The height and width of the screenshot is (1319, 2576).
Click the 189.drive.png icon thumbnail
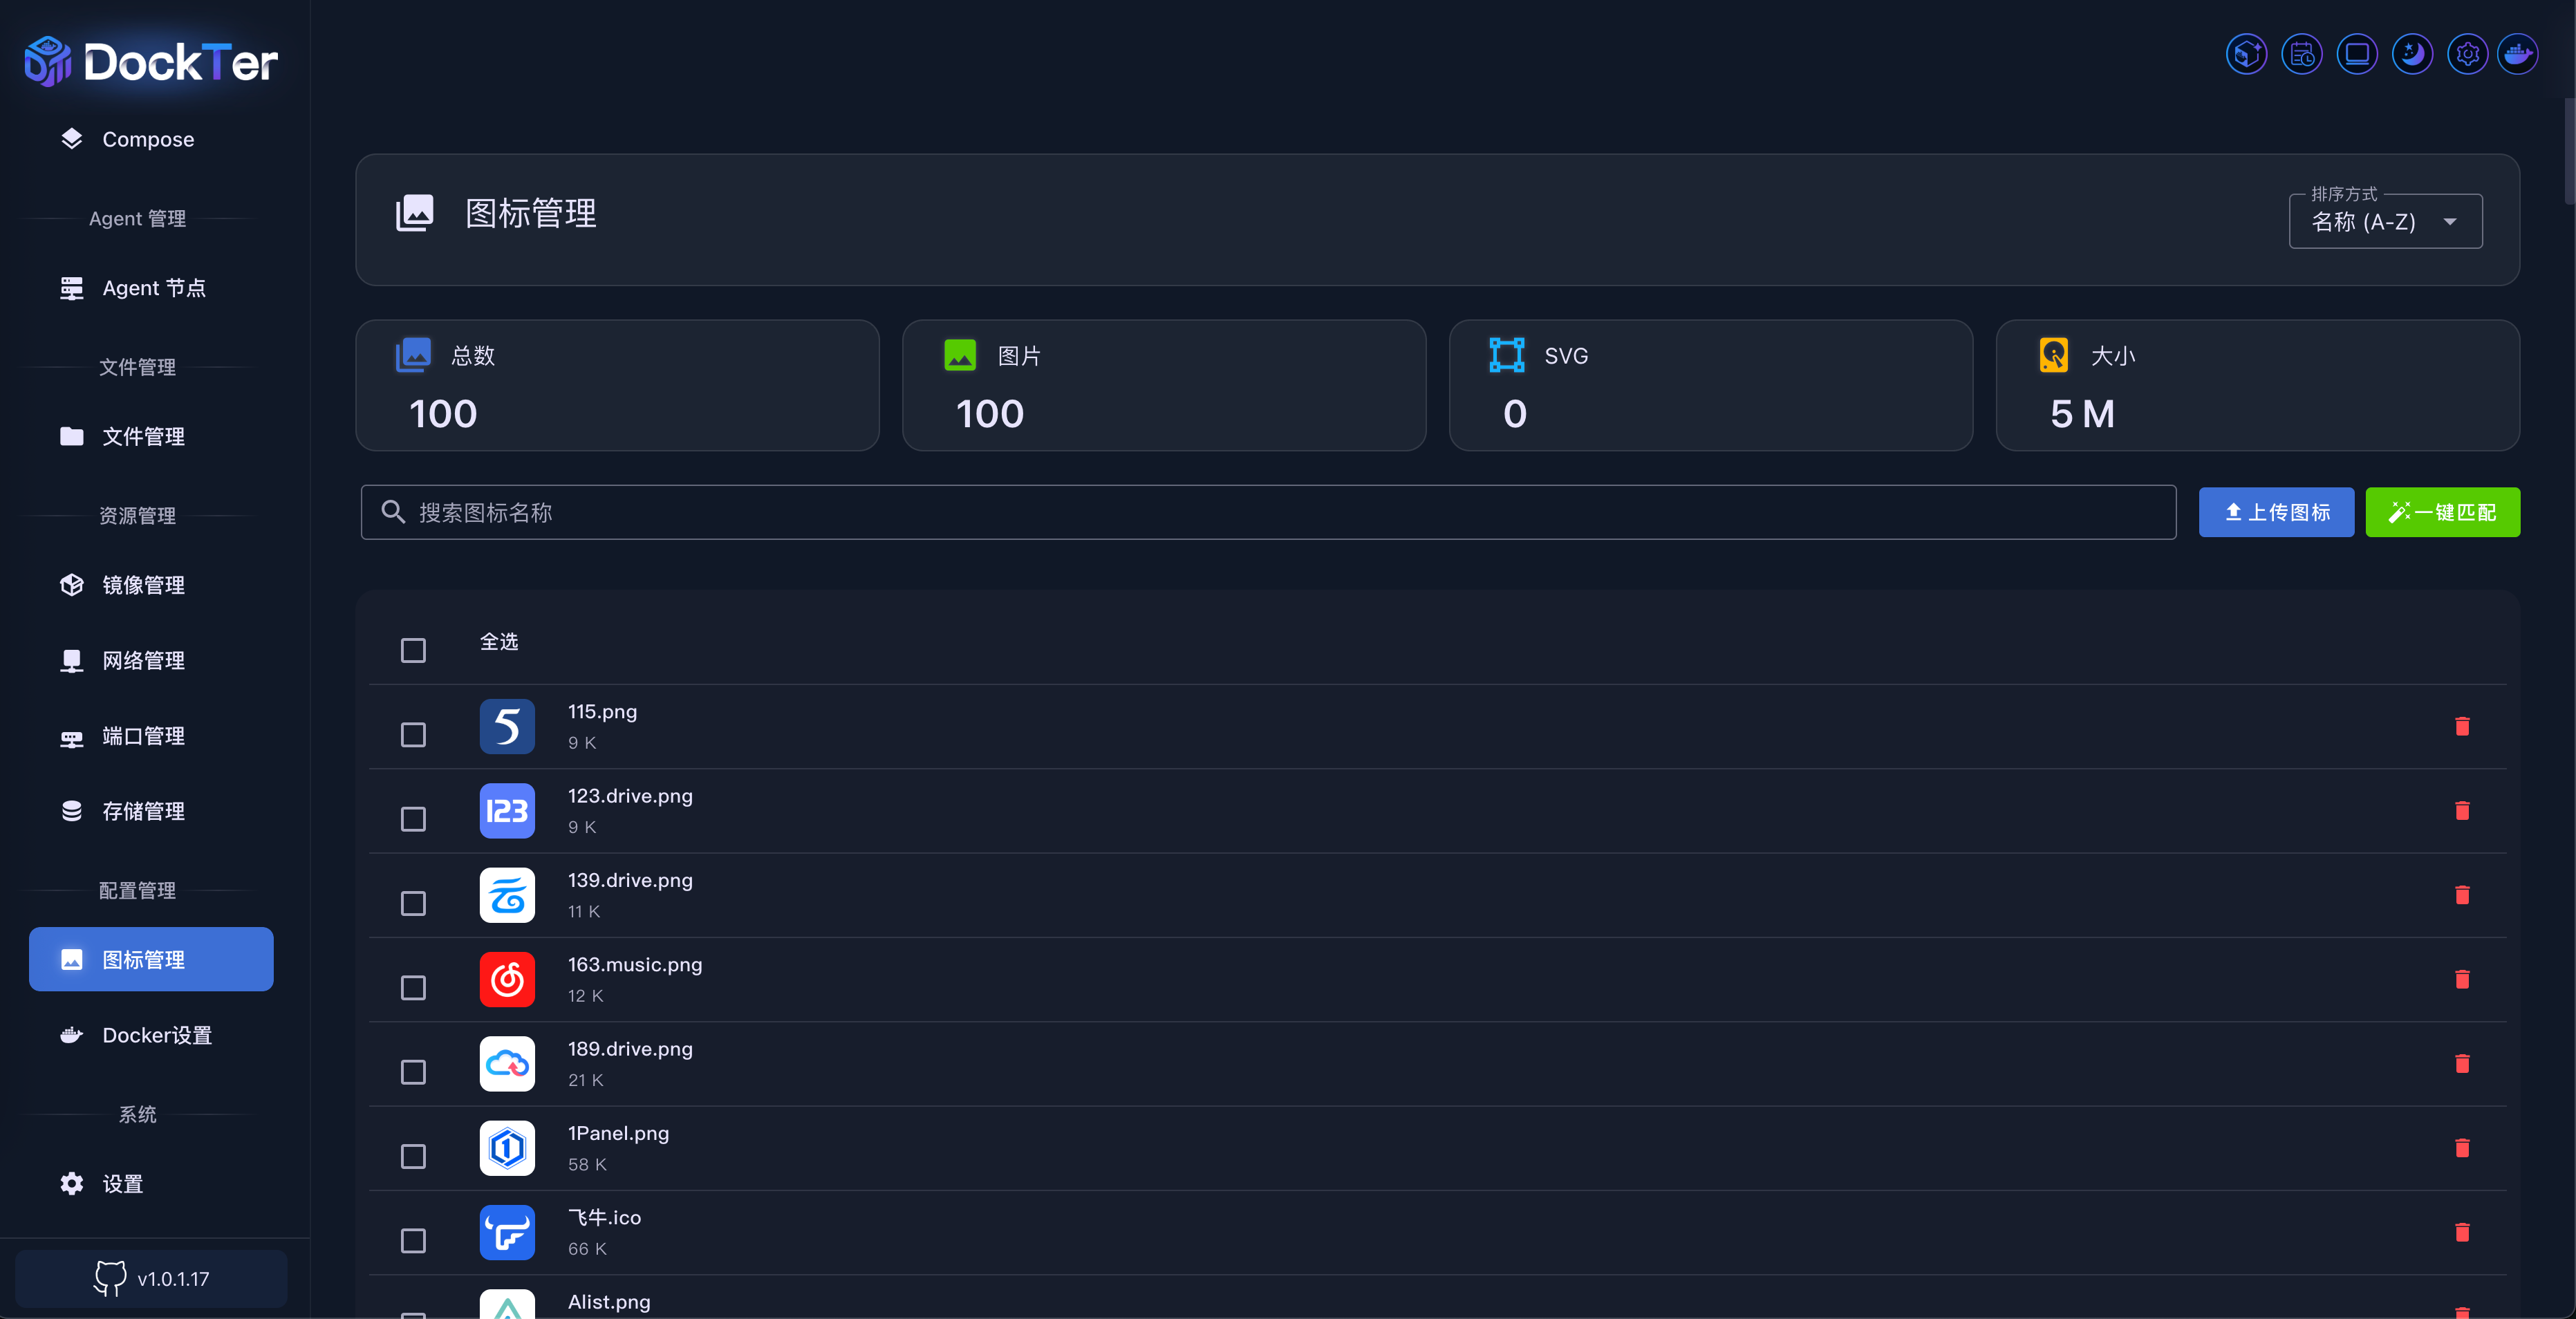click(x=507, y=1063)
